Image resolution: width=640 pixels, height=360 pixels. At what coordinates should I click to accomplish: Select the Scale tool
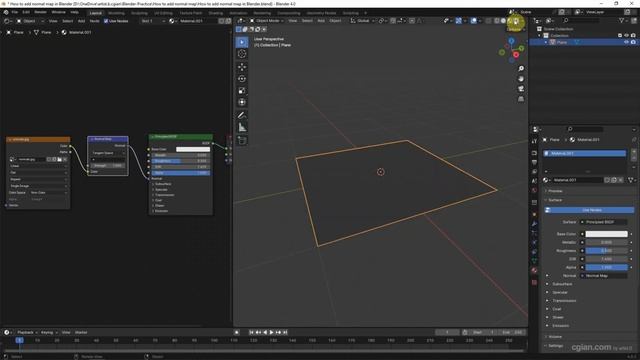pos(242,91)
